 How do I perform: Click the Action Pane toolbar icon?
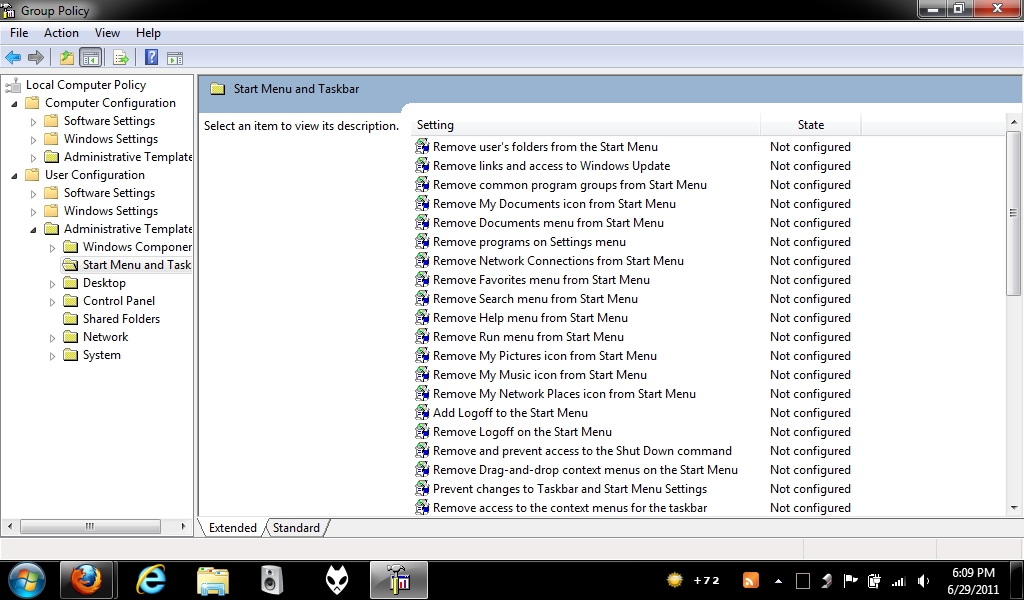pos(174,58)
